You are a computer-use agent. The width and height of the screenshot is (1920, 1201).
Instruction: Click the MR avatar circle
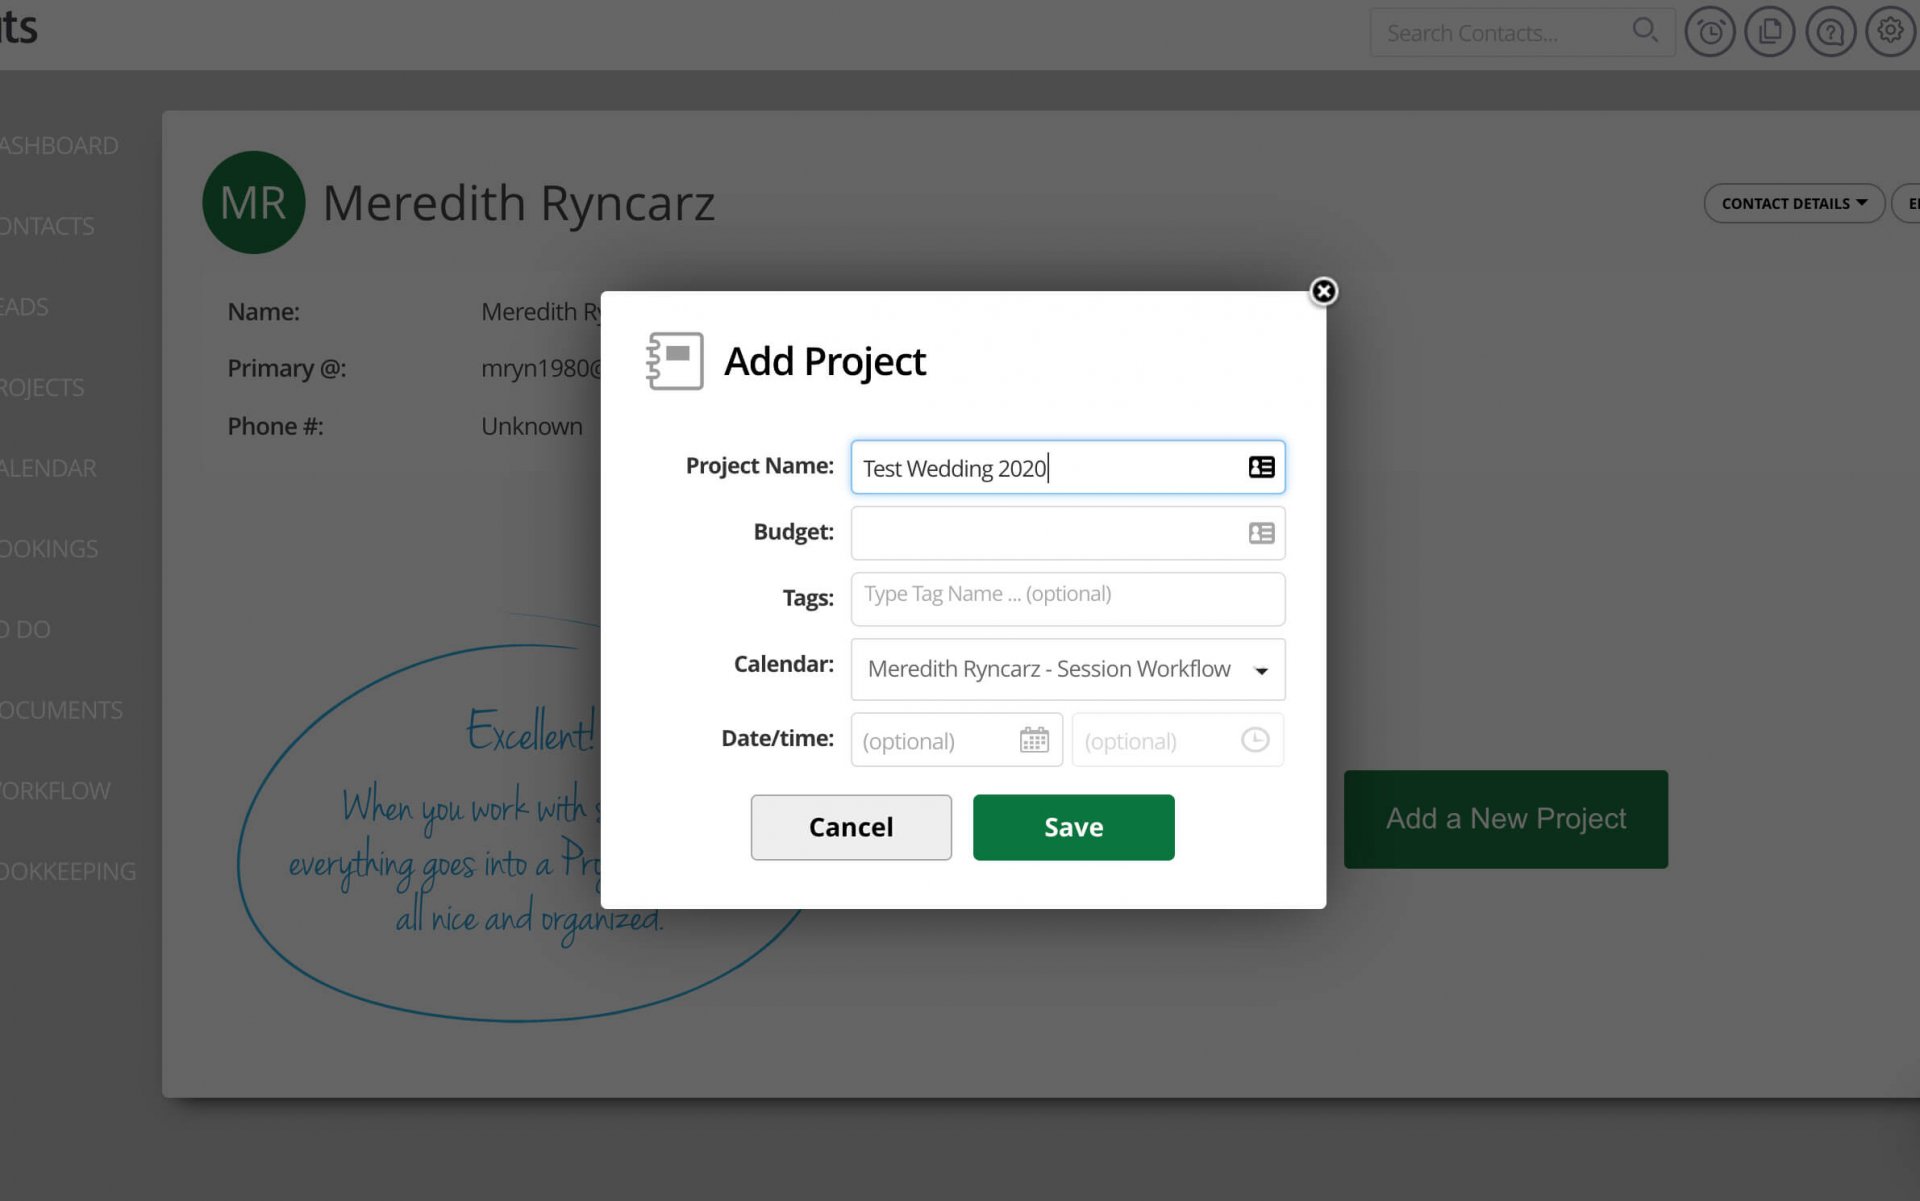[x=253, y=202]
